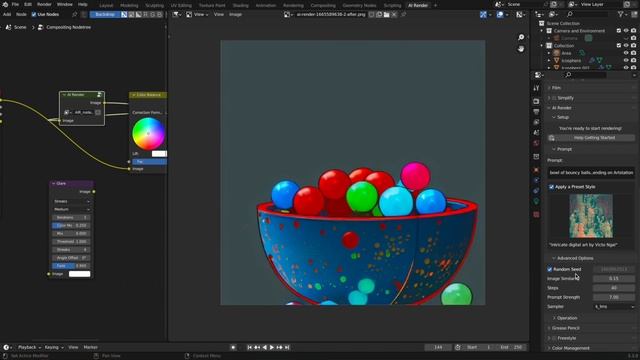Viewport: 640px width, 360px height.
Task: Open the Window menu
Action: pyautogui.click(x=64, y=4)
